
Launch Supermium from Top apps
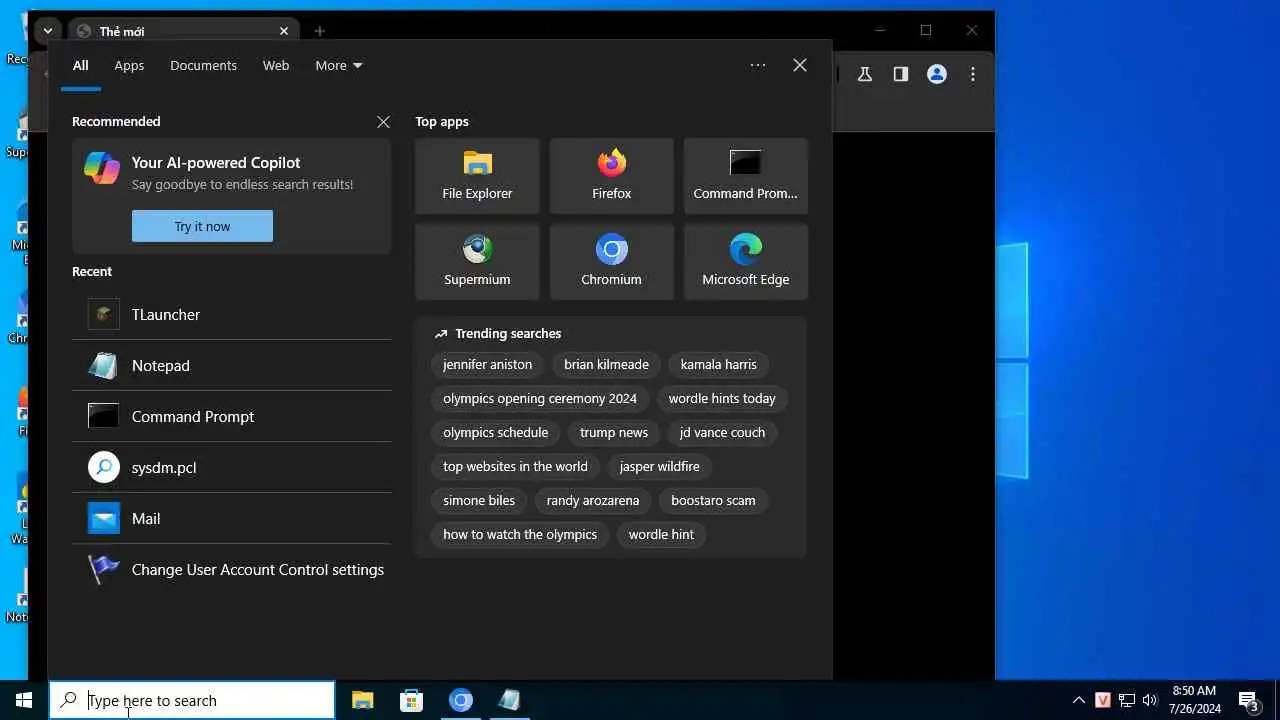477,262
